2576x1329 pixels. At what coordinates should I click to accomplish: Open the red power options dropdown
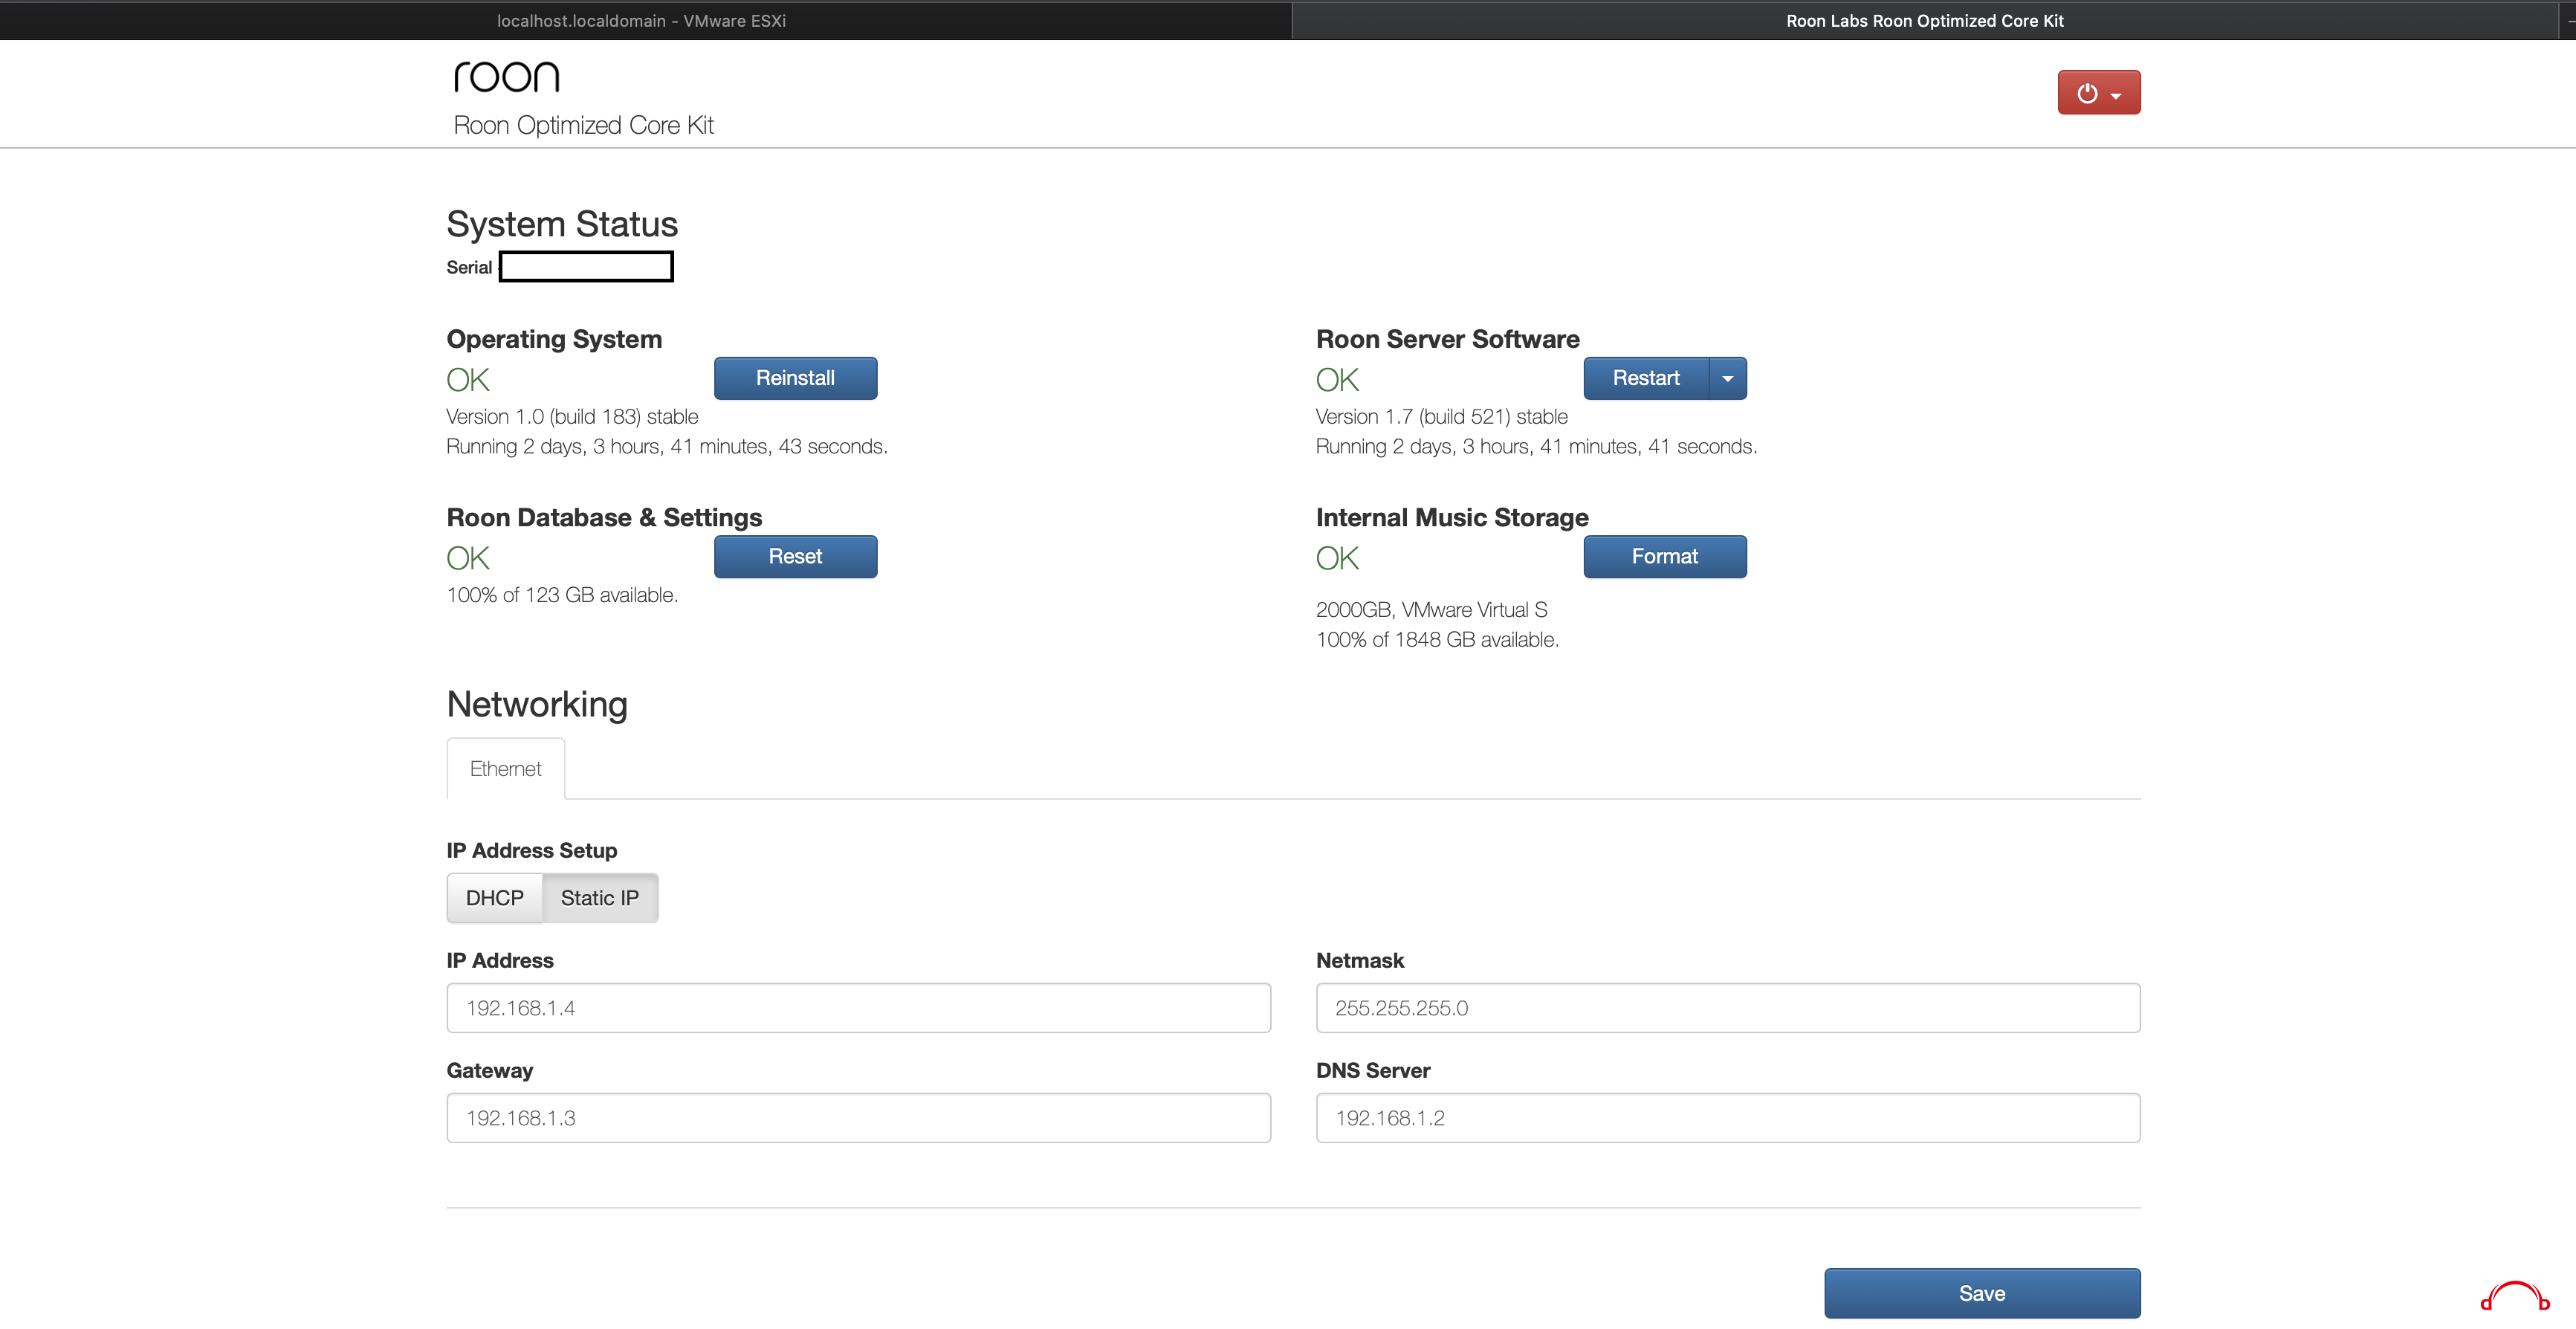2098,92
